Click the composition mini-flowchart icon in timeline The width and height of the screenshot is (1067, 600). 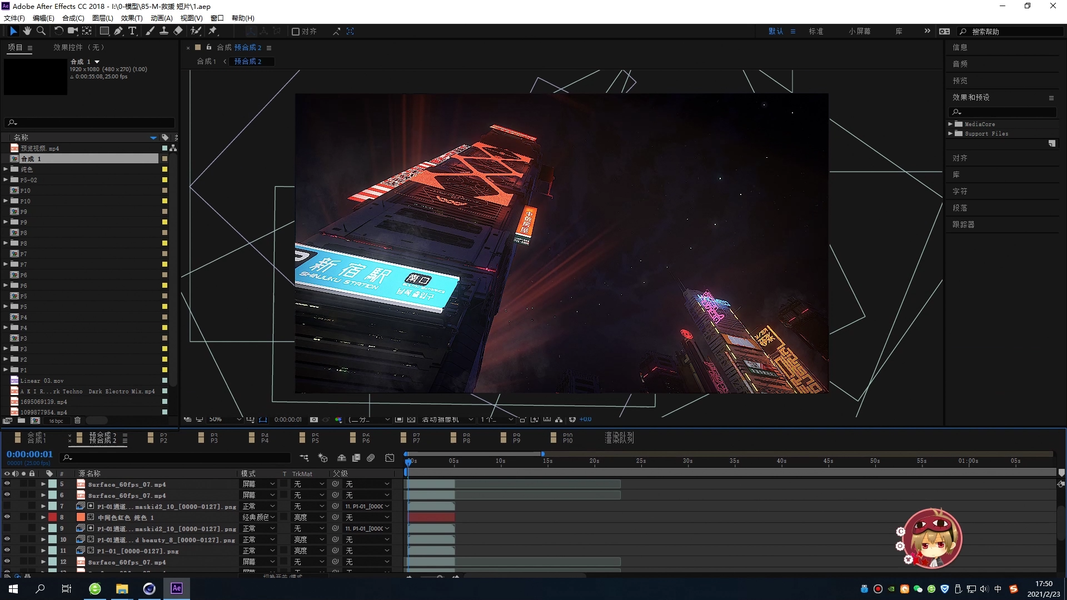[304, 458]
